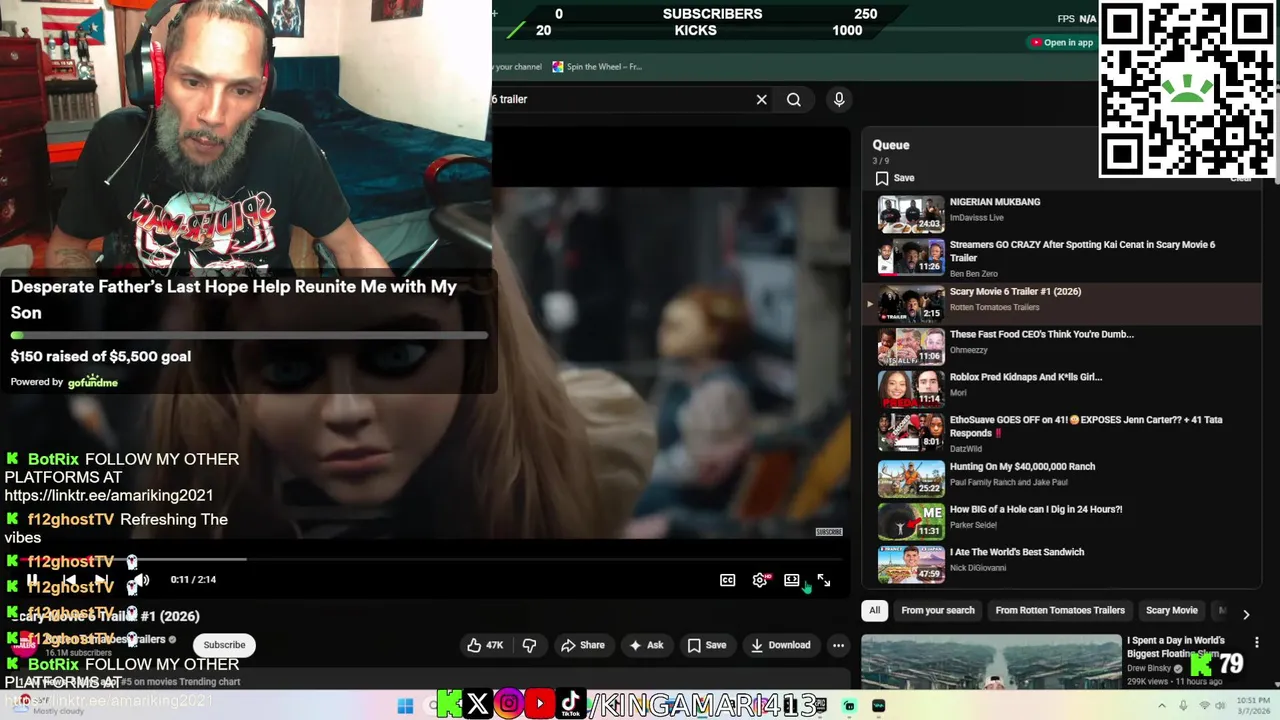Play Hunting On My $40,000,000 Ranch thumbnail
This screenshot has height=720, width=1280.
(x=911, y=479)
